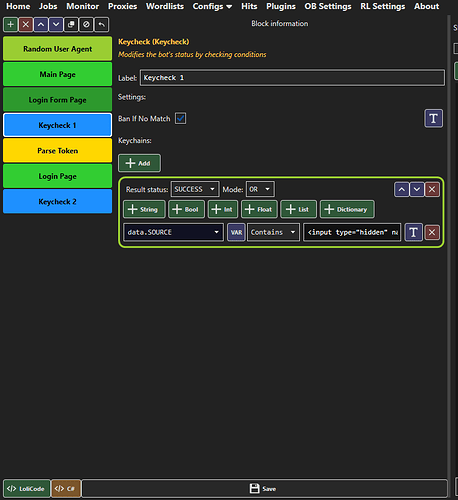458x500 pixels.
Task: Delete the selected block with the red X icon
Action: pyautogui.click(x=26, y=25)
